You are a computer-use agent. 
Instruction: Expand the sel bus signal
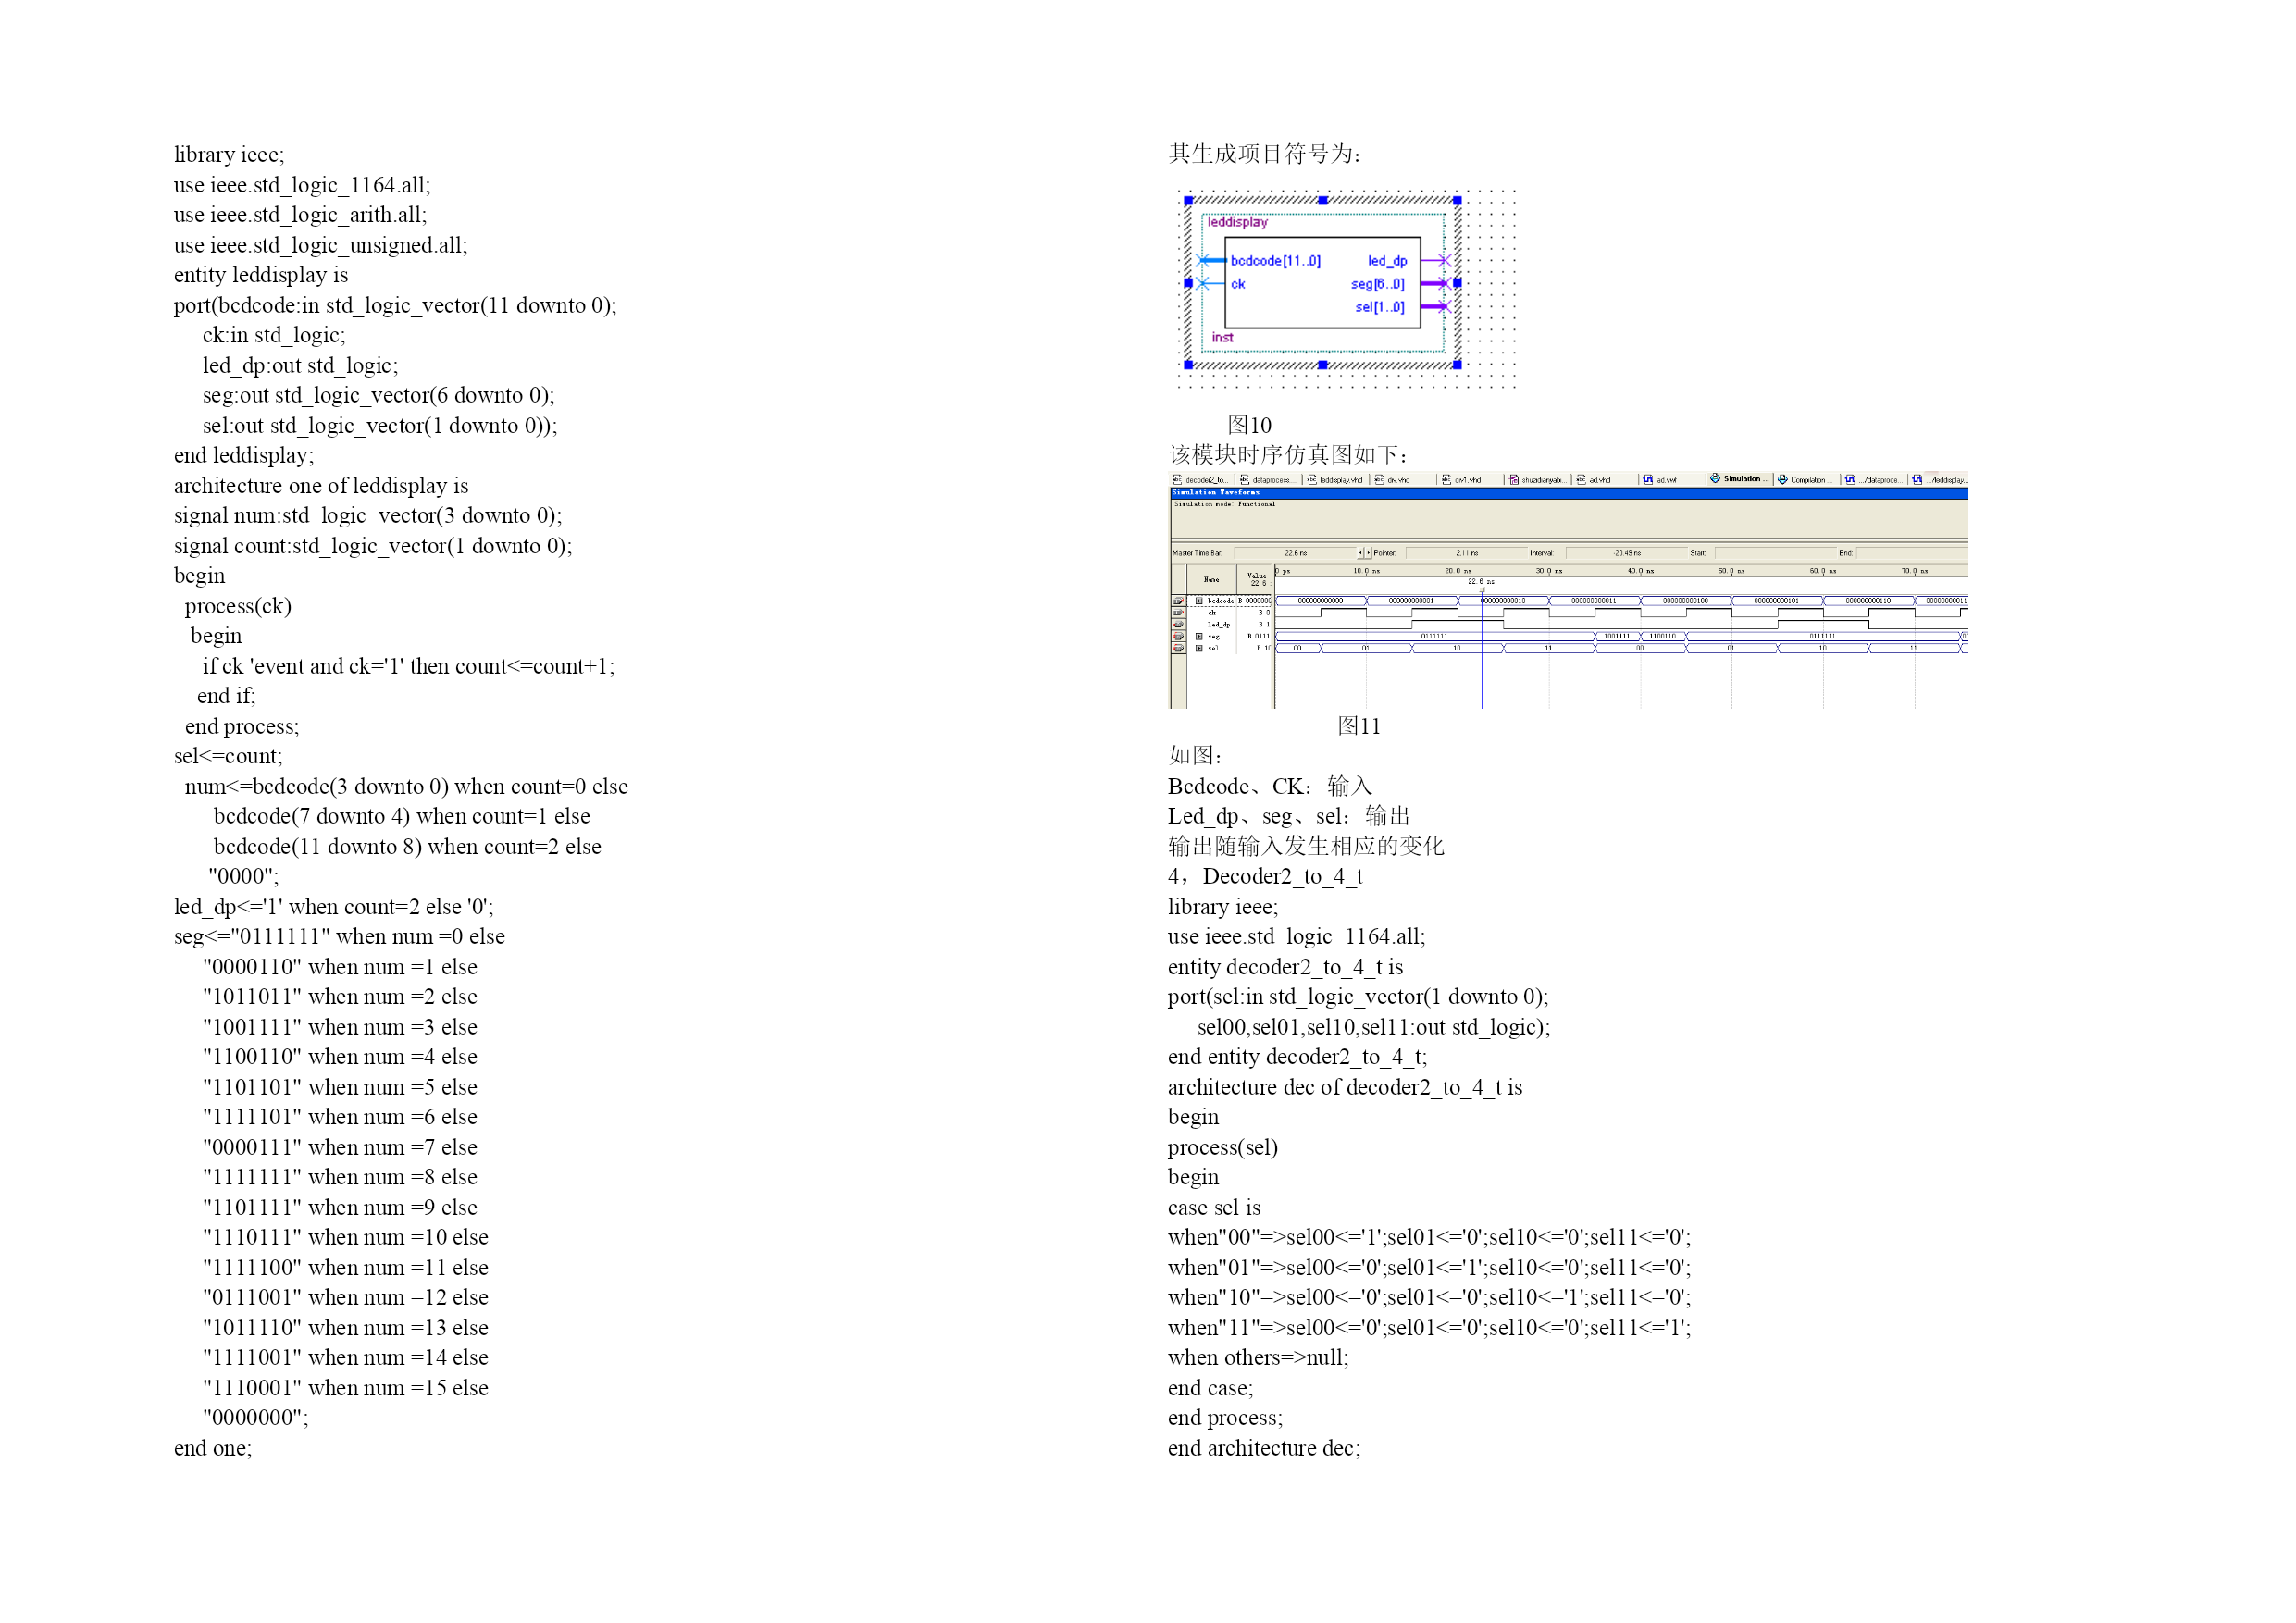pyautogui.click(x=1199, y=649)
